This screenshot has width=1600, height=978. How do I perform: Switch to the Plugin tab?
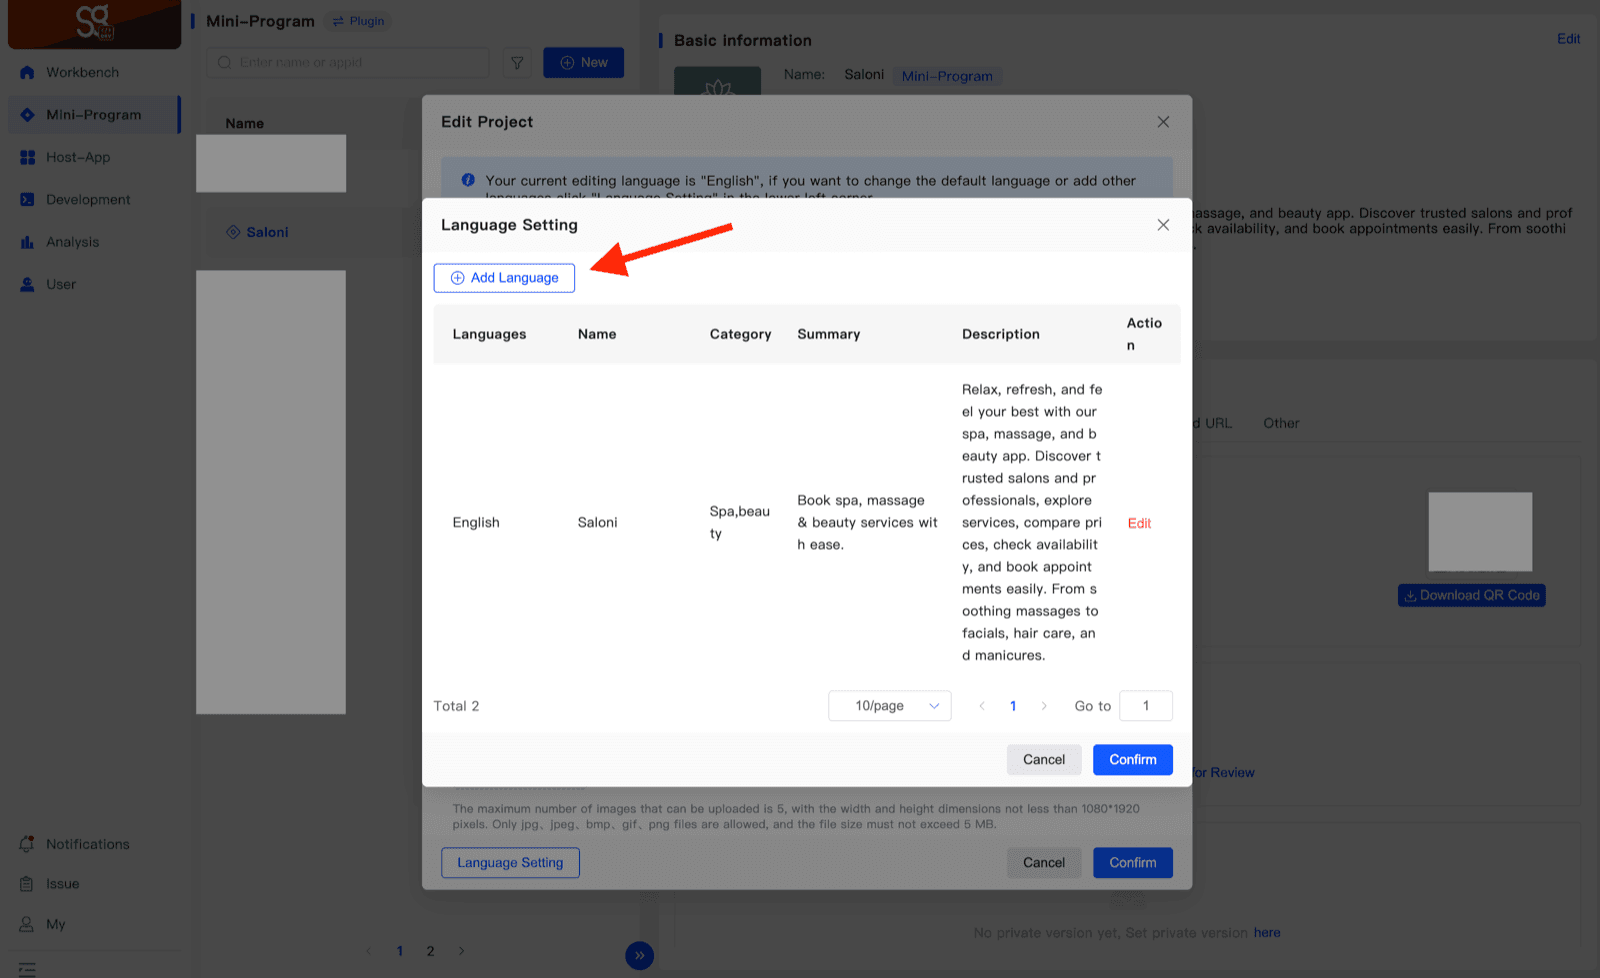tap(358, 21)
